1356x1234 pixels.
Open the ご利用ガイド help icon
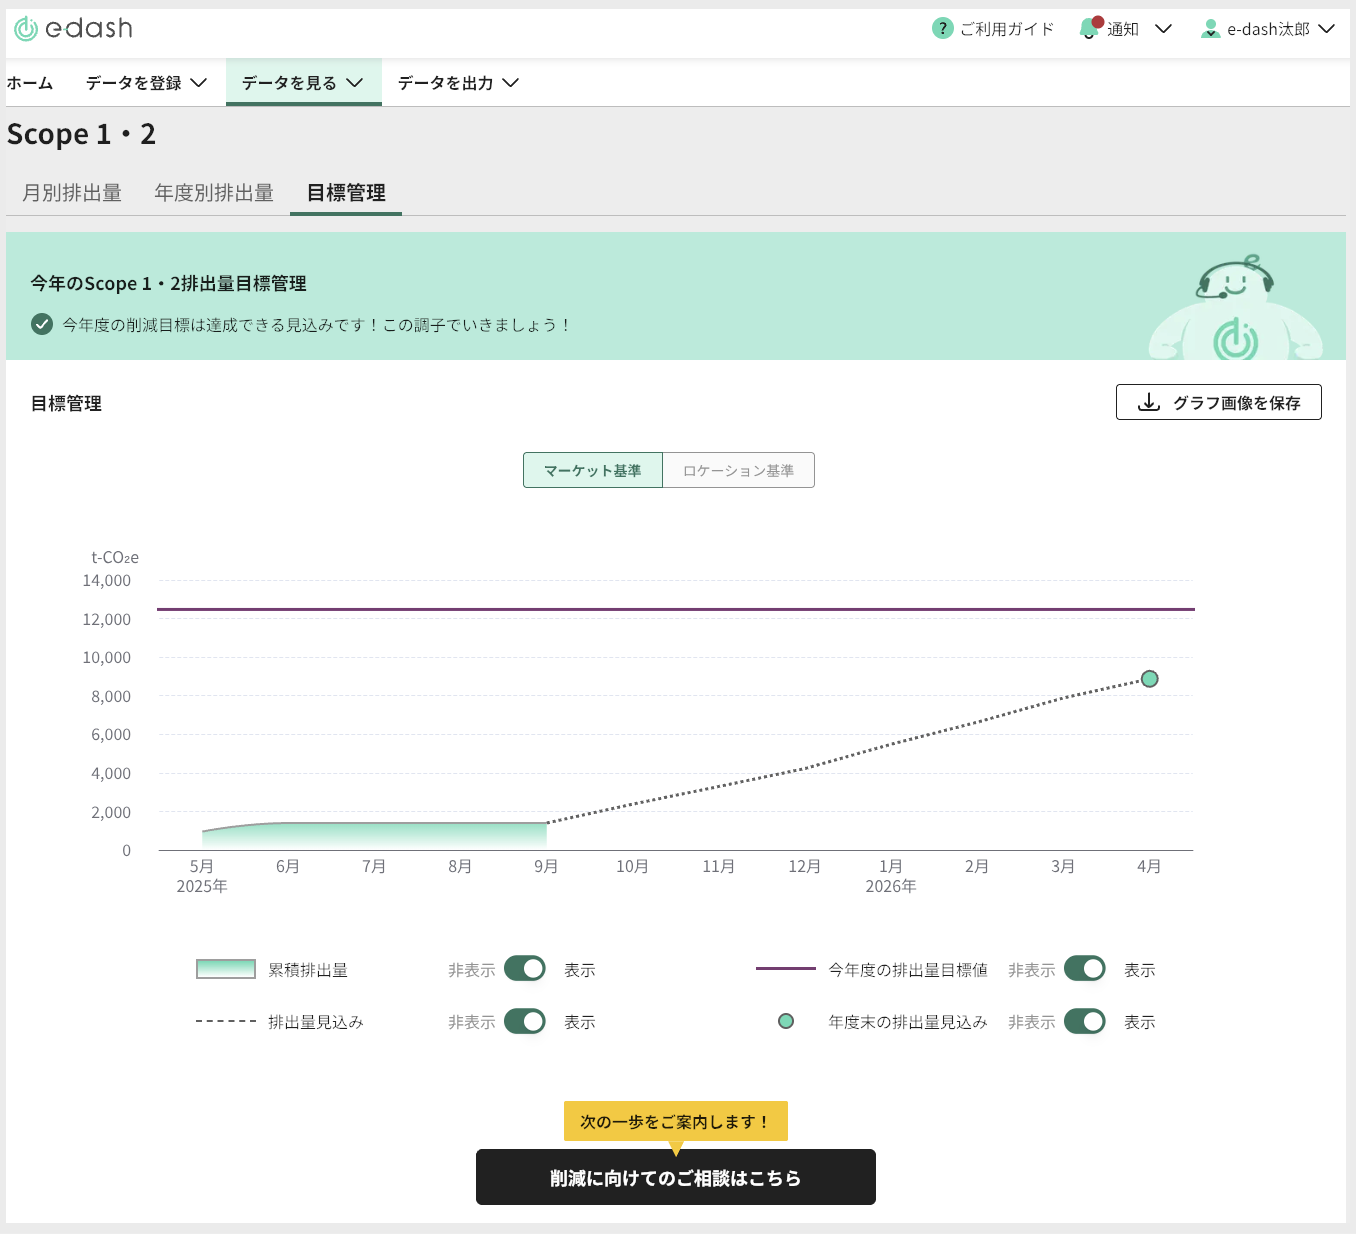click(942, 29)
